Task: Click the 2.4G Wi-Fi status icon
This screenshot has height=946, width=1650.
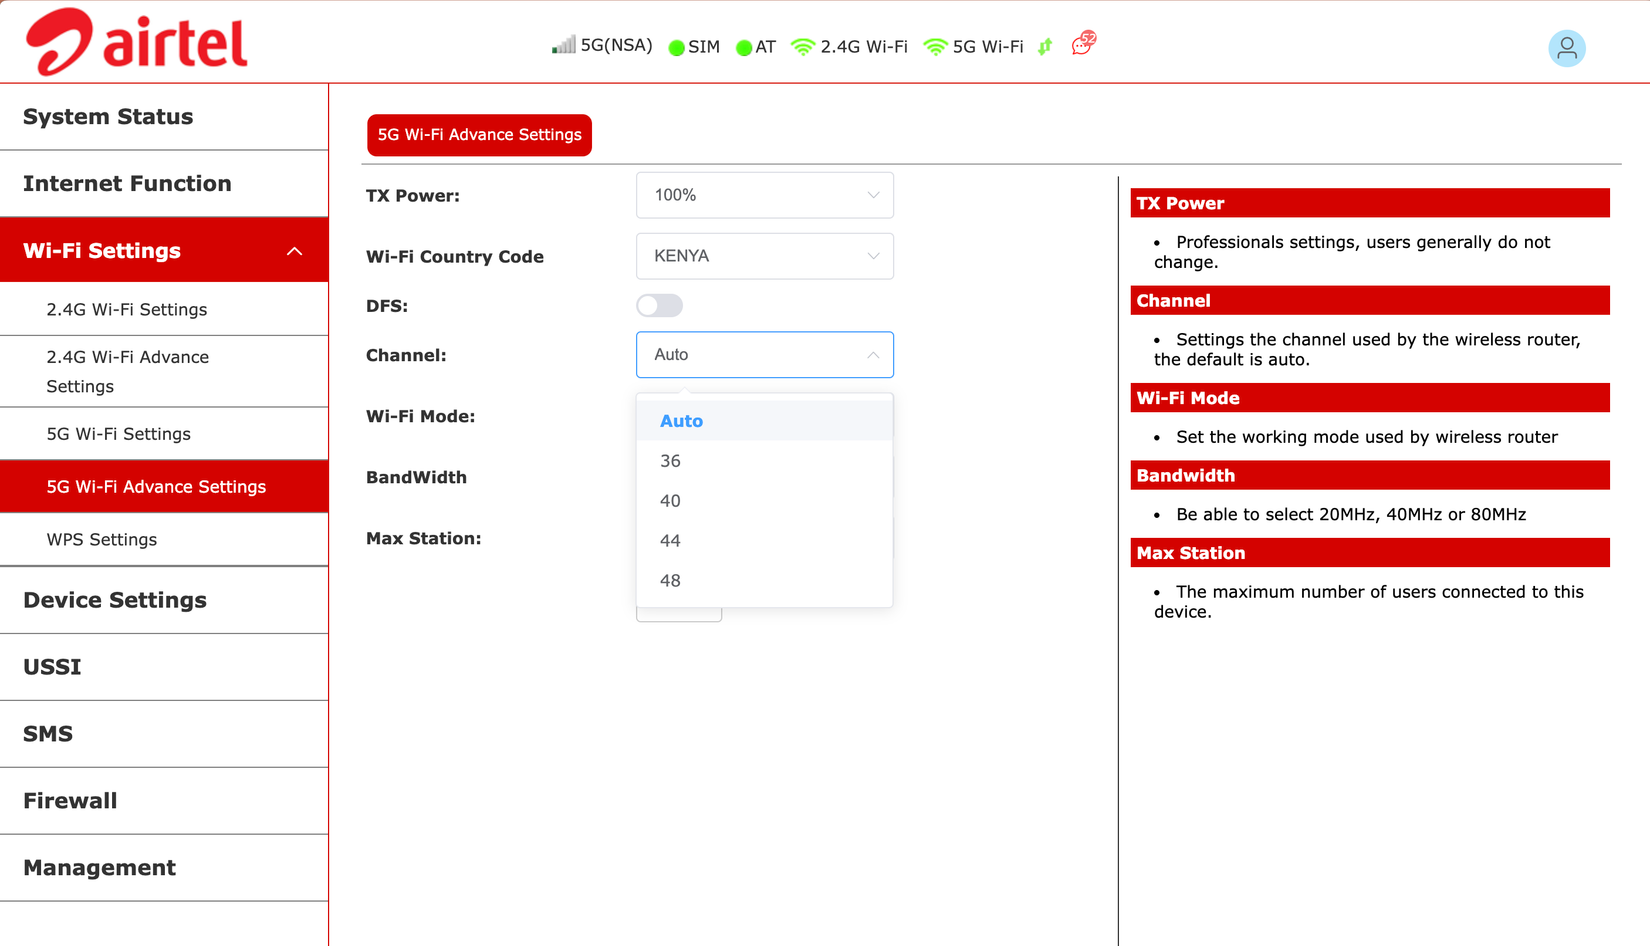Action: click(802, 46)
